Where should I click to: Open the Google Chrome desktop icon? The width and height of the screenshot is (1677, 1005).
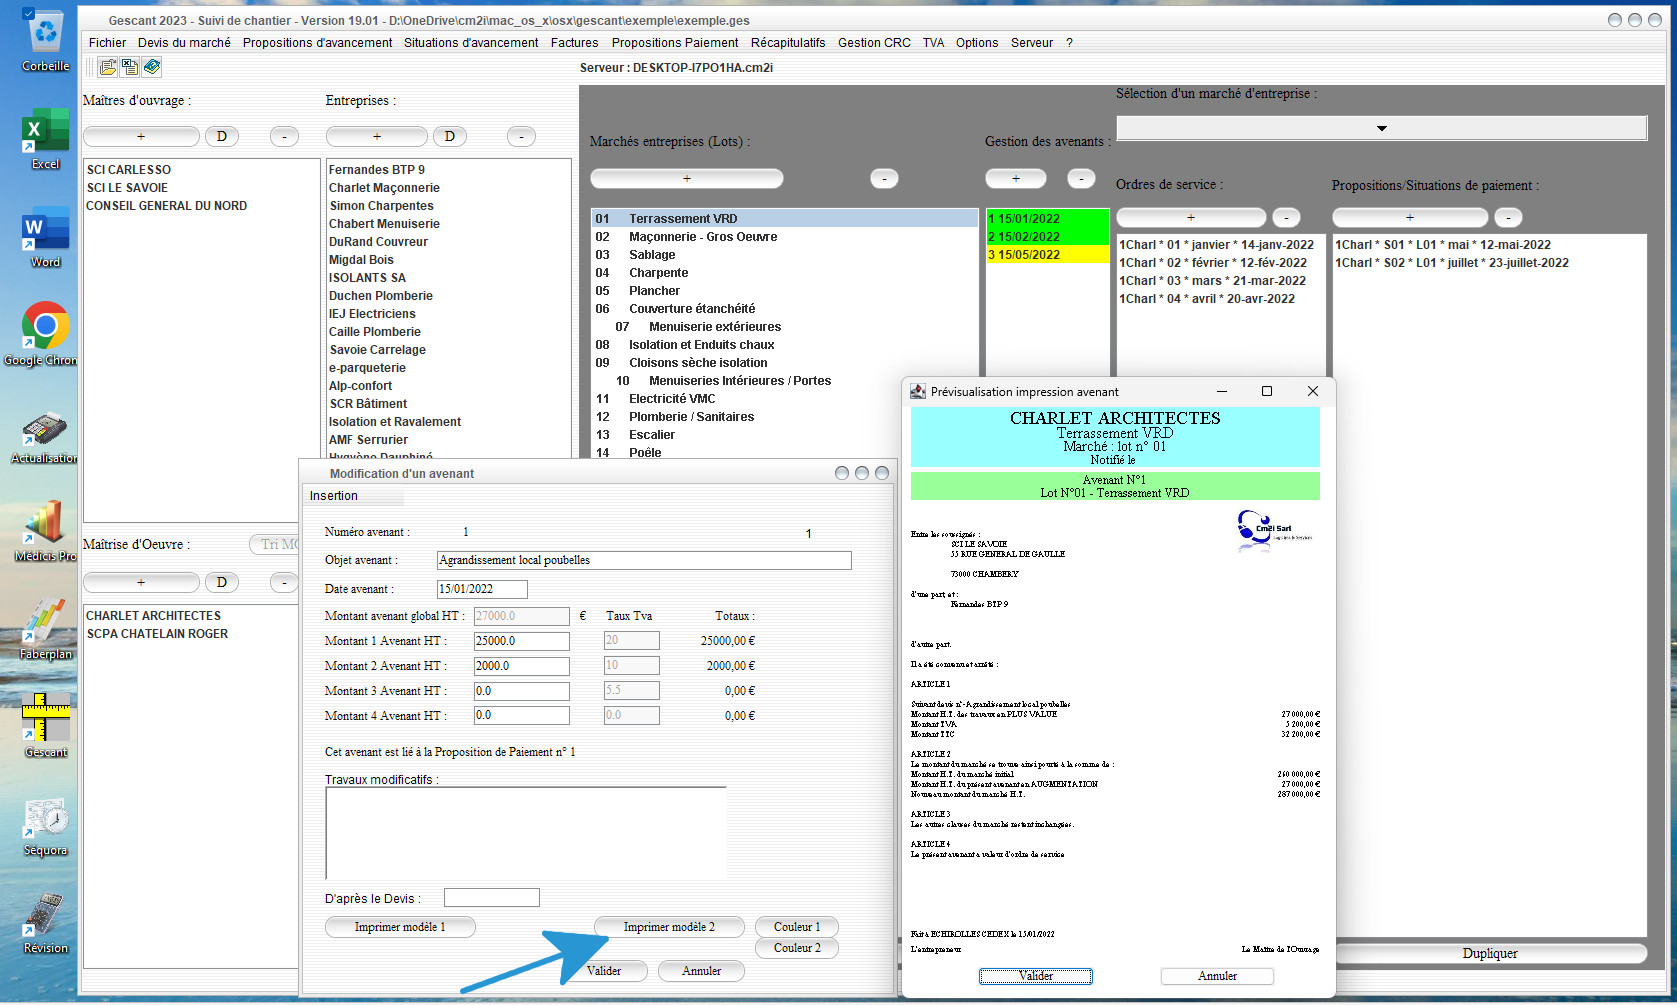(x=46, y=335)
